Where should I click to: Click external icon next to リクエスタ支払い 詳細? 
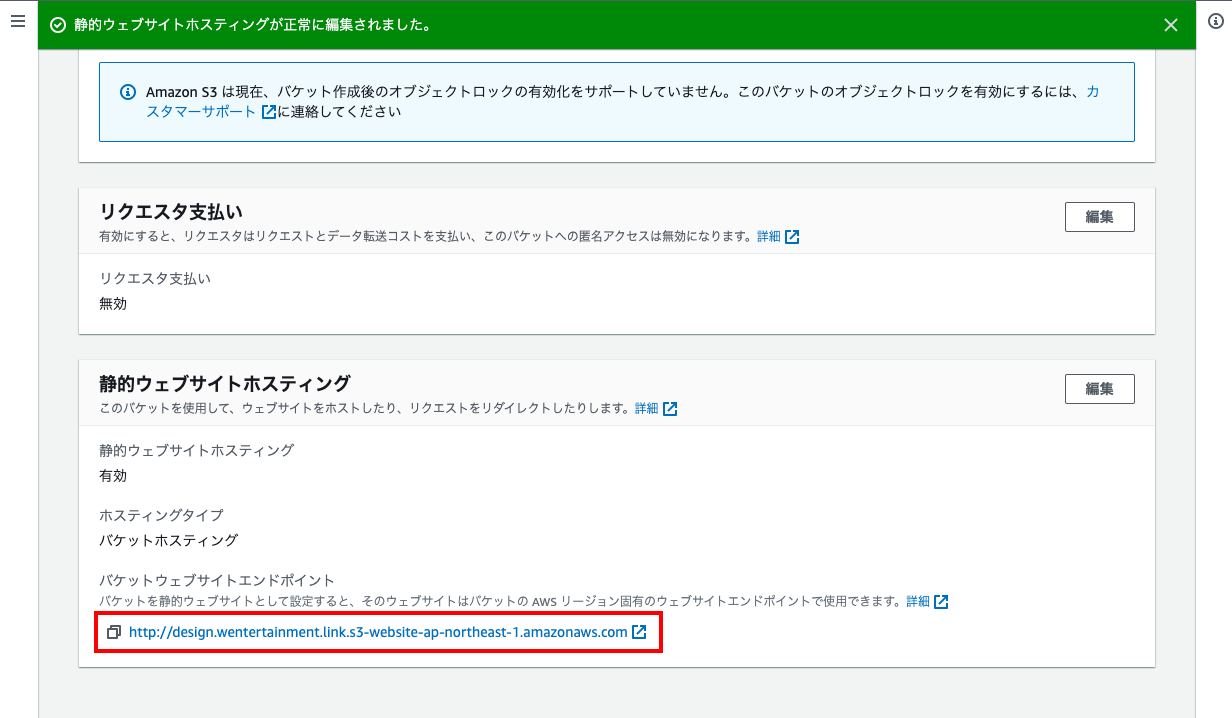792,237
